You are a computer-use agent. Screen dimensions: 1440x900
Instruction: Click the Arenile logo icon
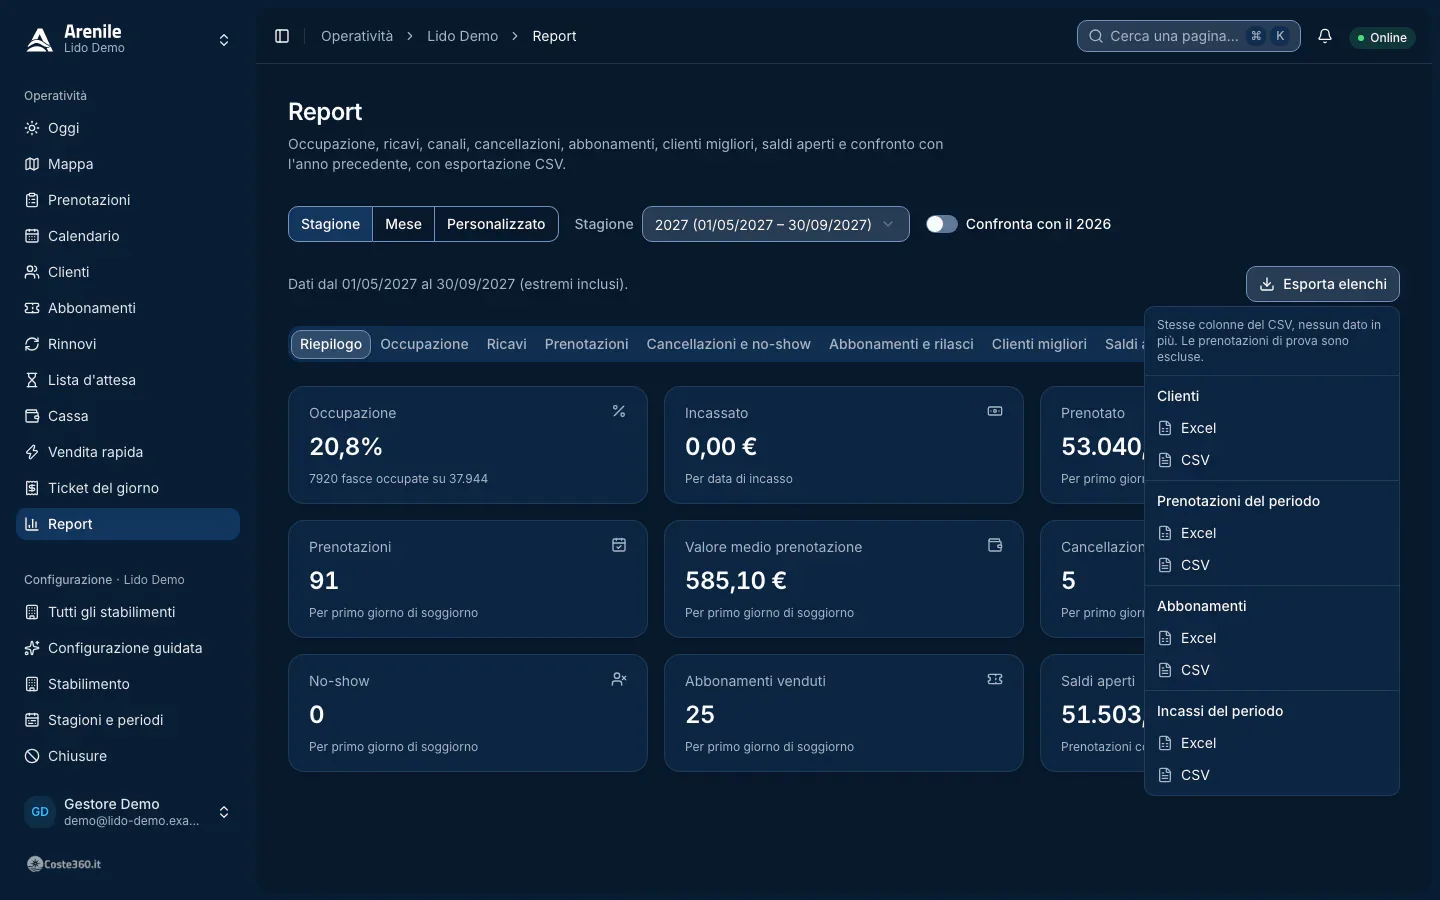click(x=39, y=39)
